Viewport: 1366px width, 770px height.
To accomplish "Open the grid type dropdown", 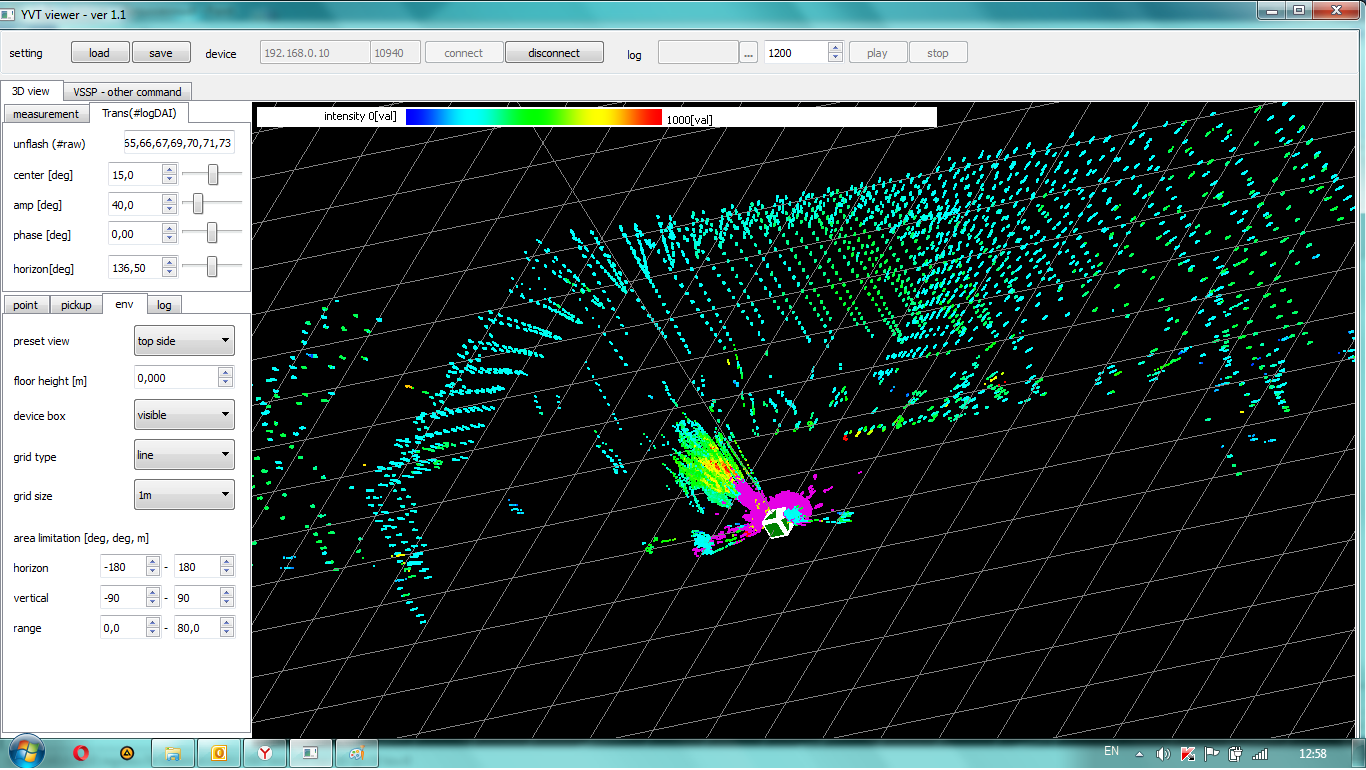I will pos(184,455).
